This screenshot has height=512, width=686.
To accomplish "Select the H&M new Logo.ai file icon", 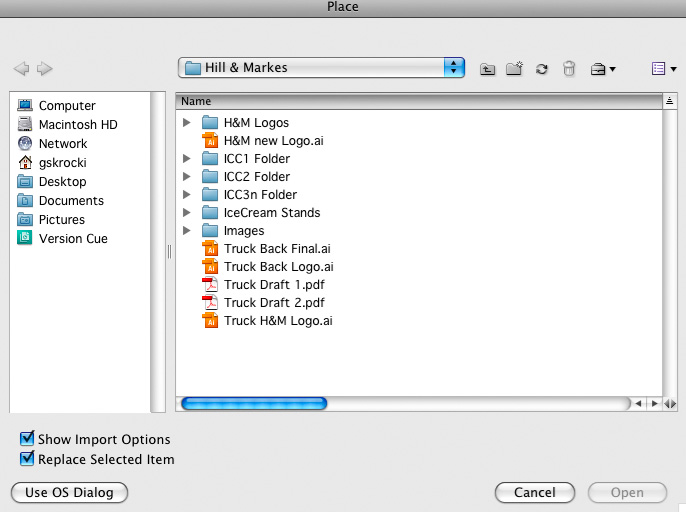I will click(210, 140).
